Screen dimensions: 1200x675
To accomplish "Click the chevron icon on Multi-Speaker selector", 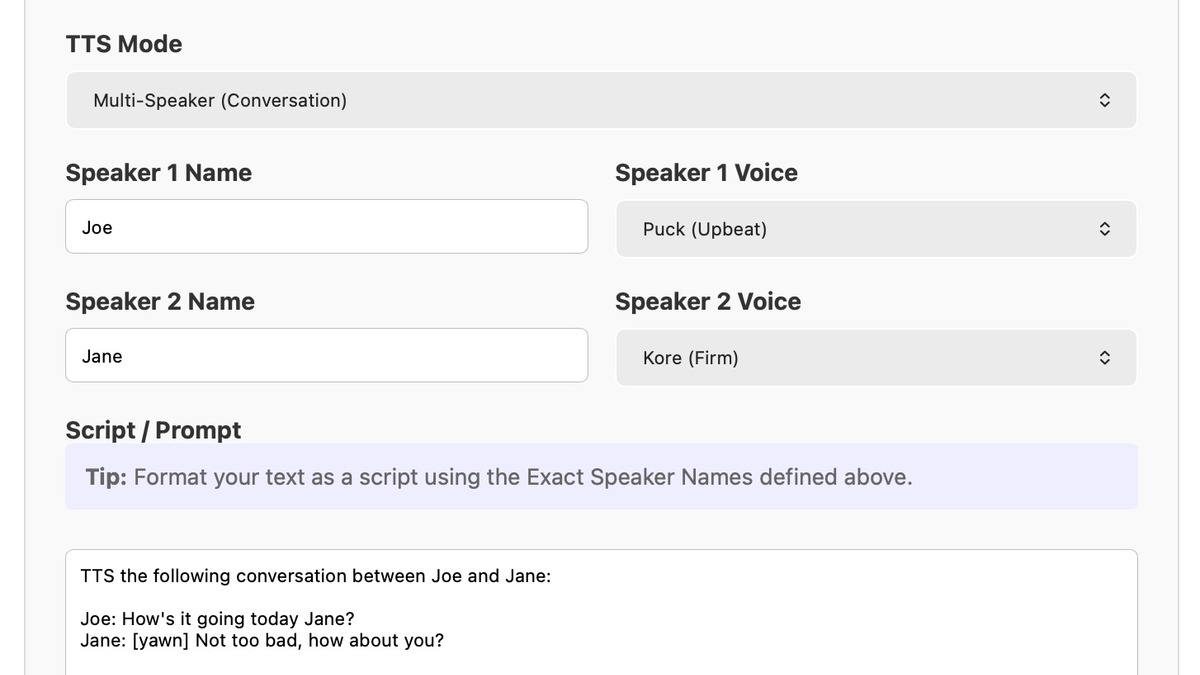I will (1104, 100).
